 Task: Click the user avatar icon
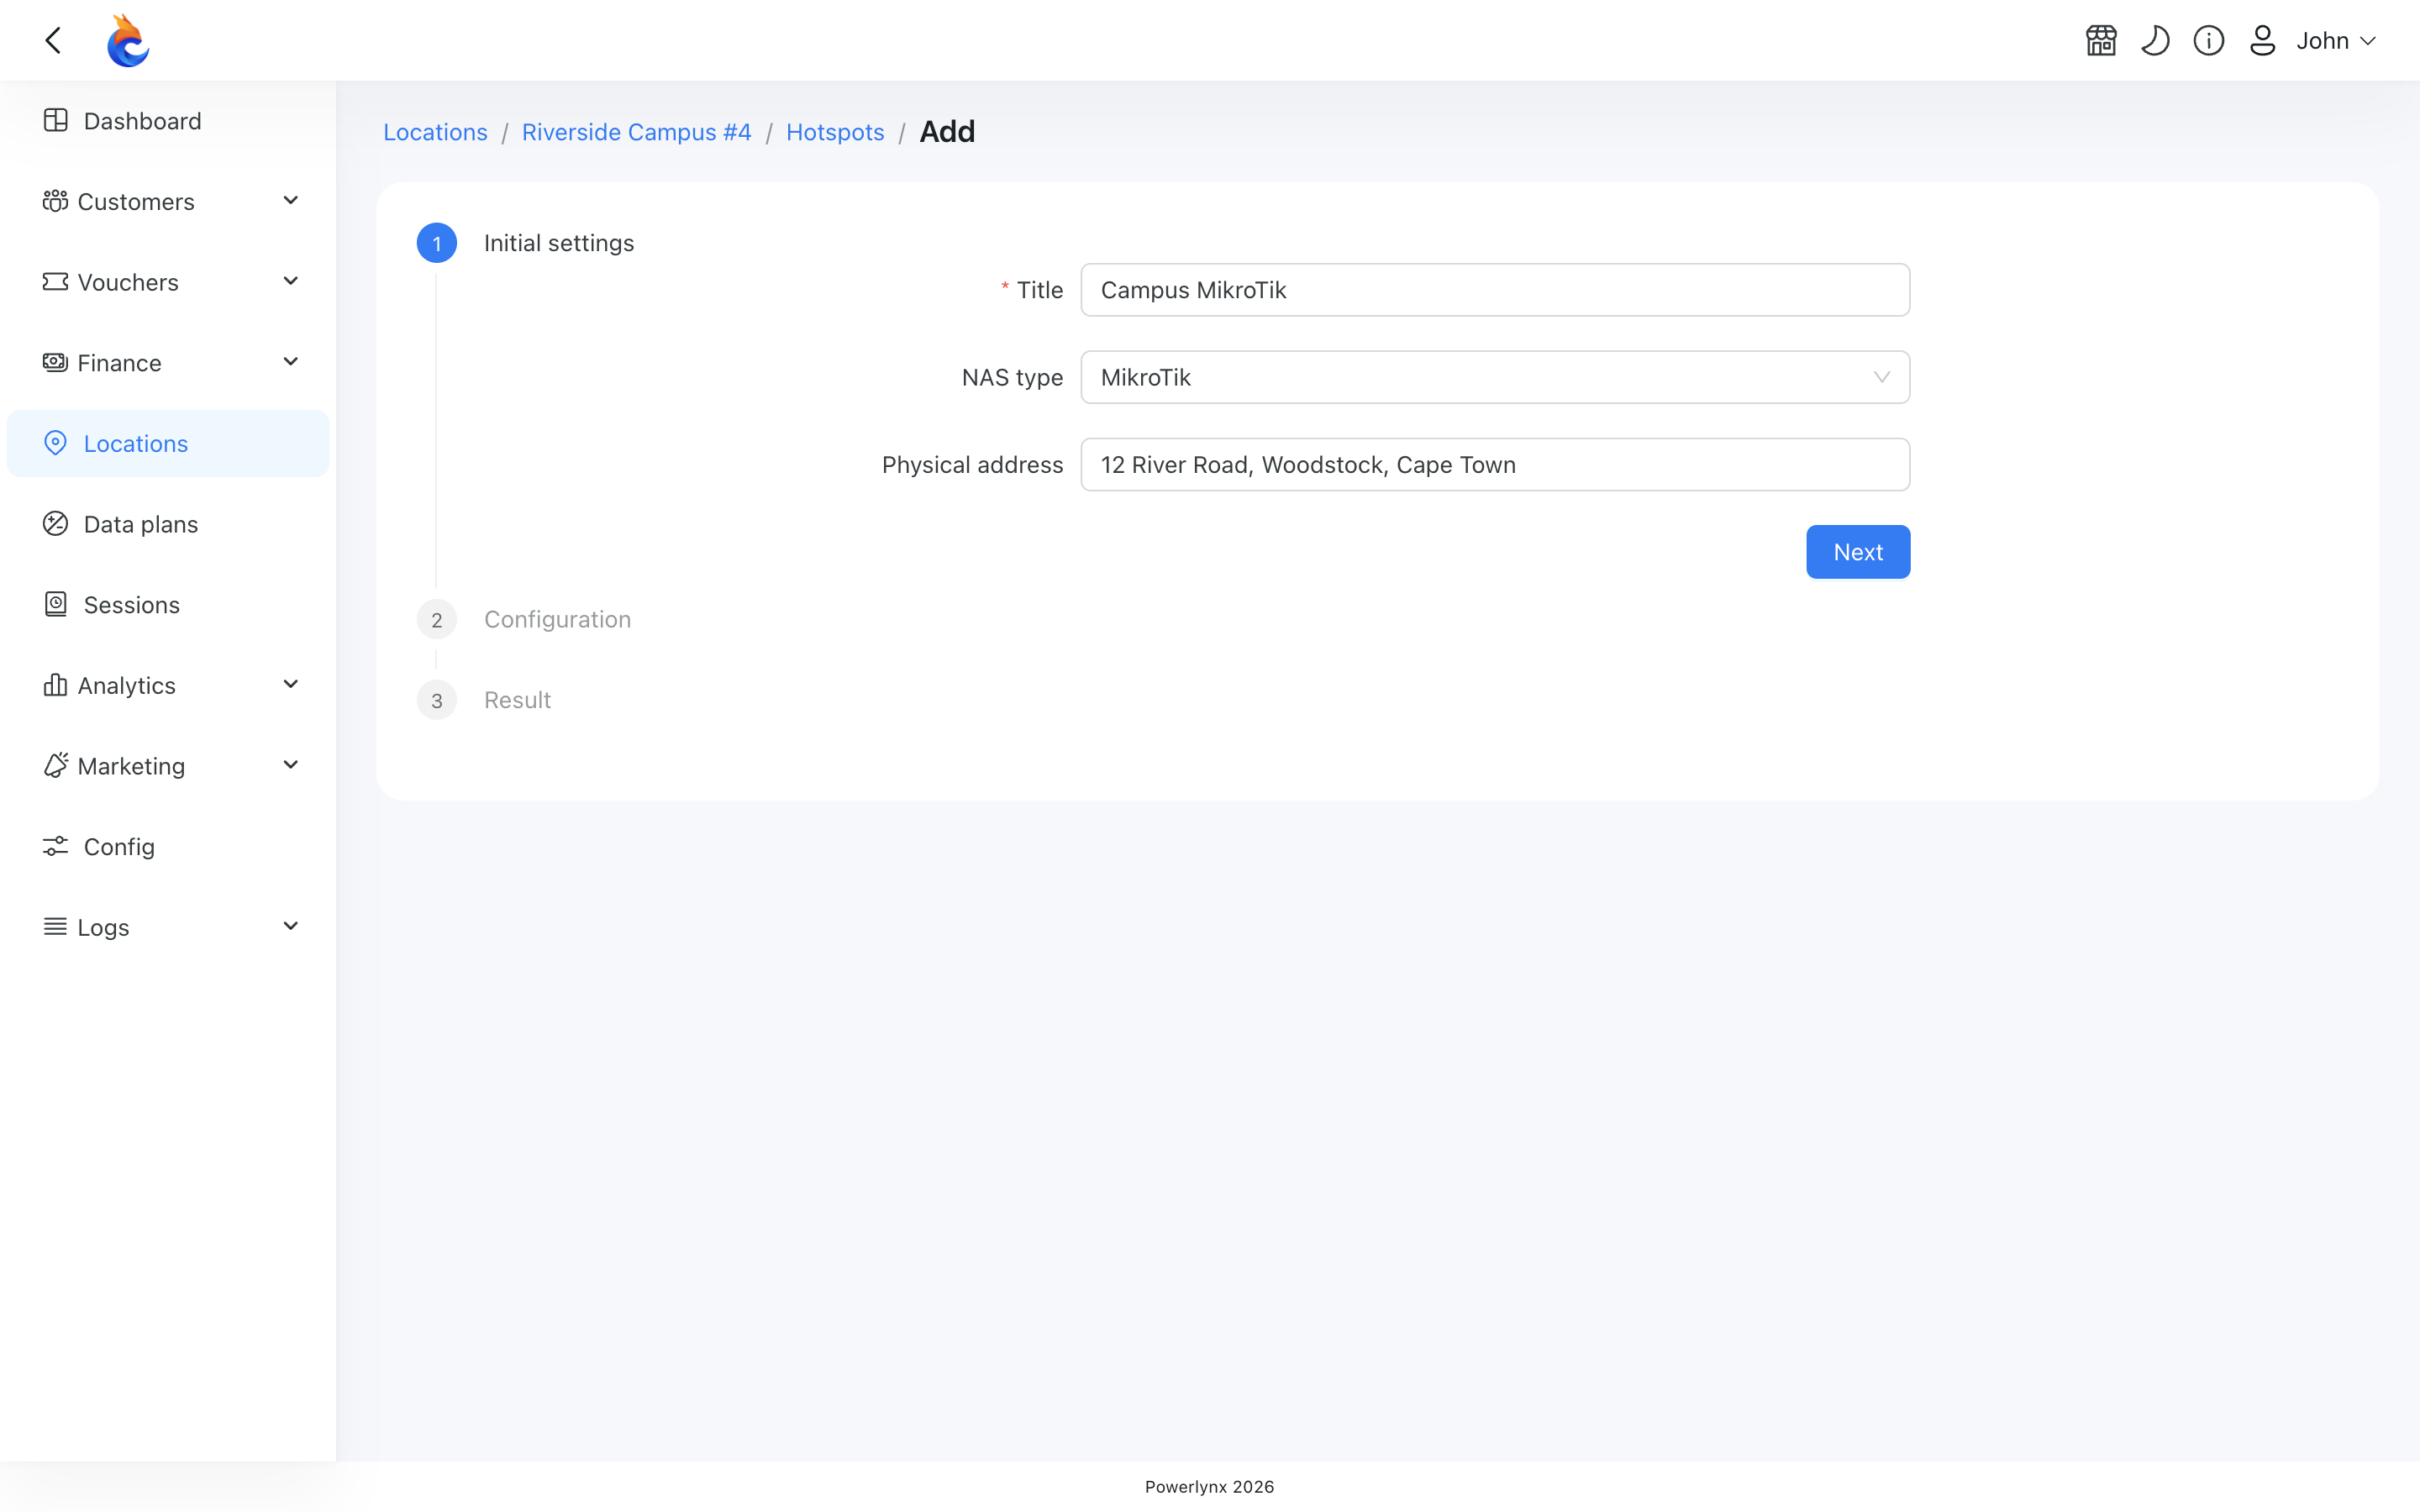pyautogui.click(x=2262, y=40)
